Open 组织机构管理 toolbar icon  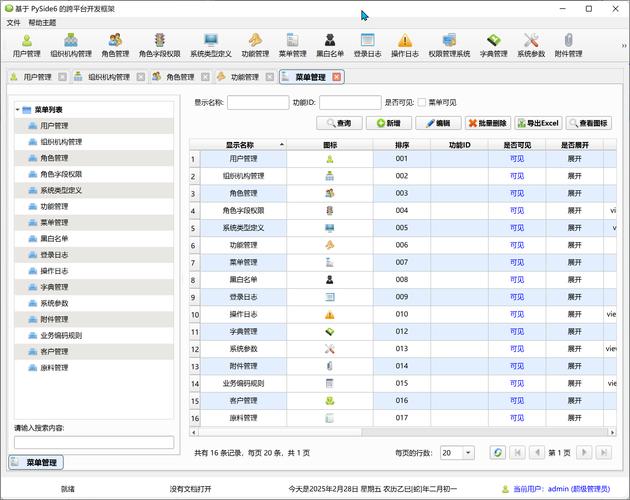pyautogui.click(x=71, y=45)
